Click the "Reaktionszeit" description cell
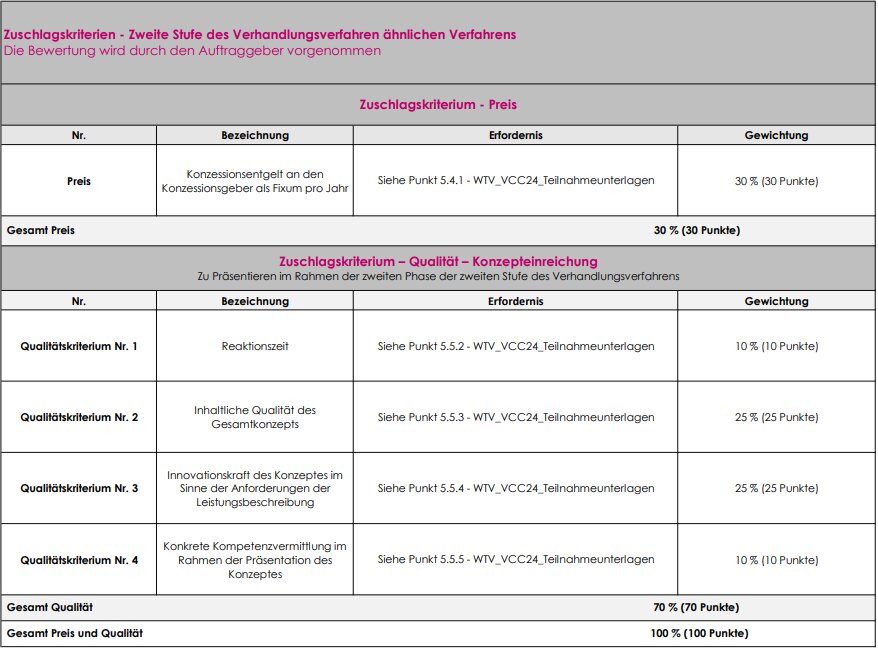 click(x=255, y=346)
